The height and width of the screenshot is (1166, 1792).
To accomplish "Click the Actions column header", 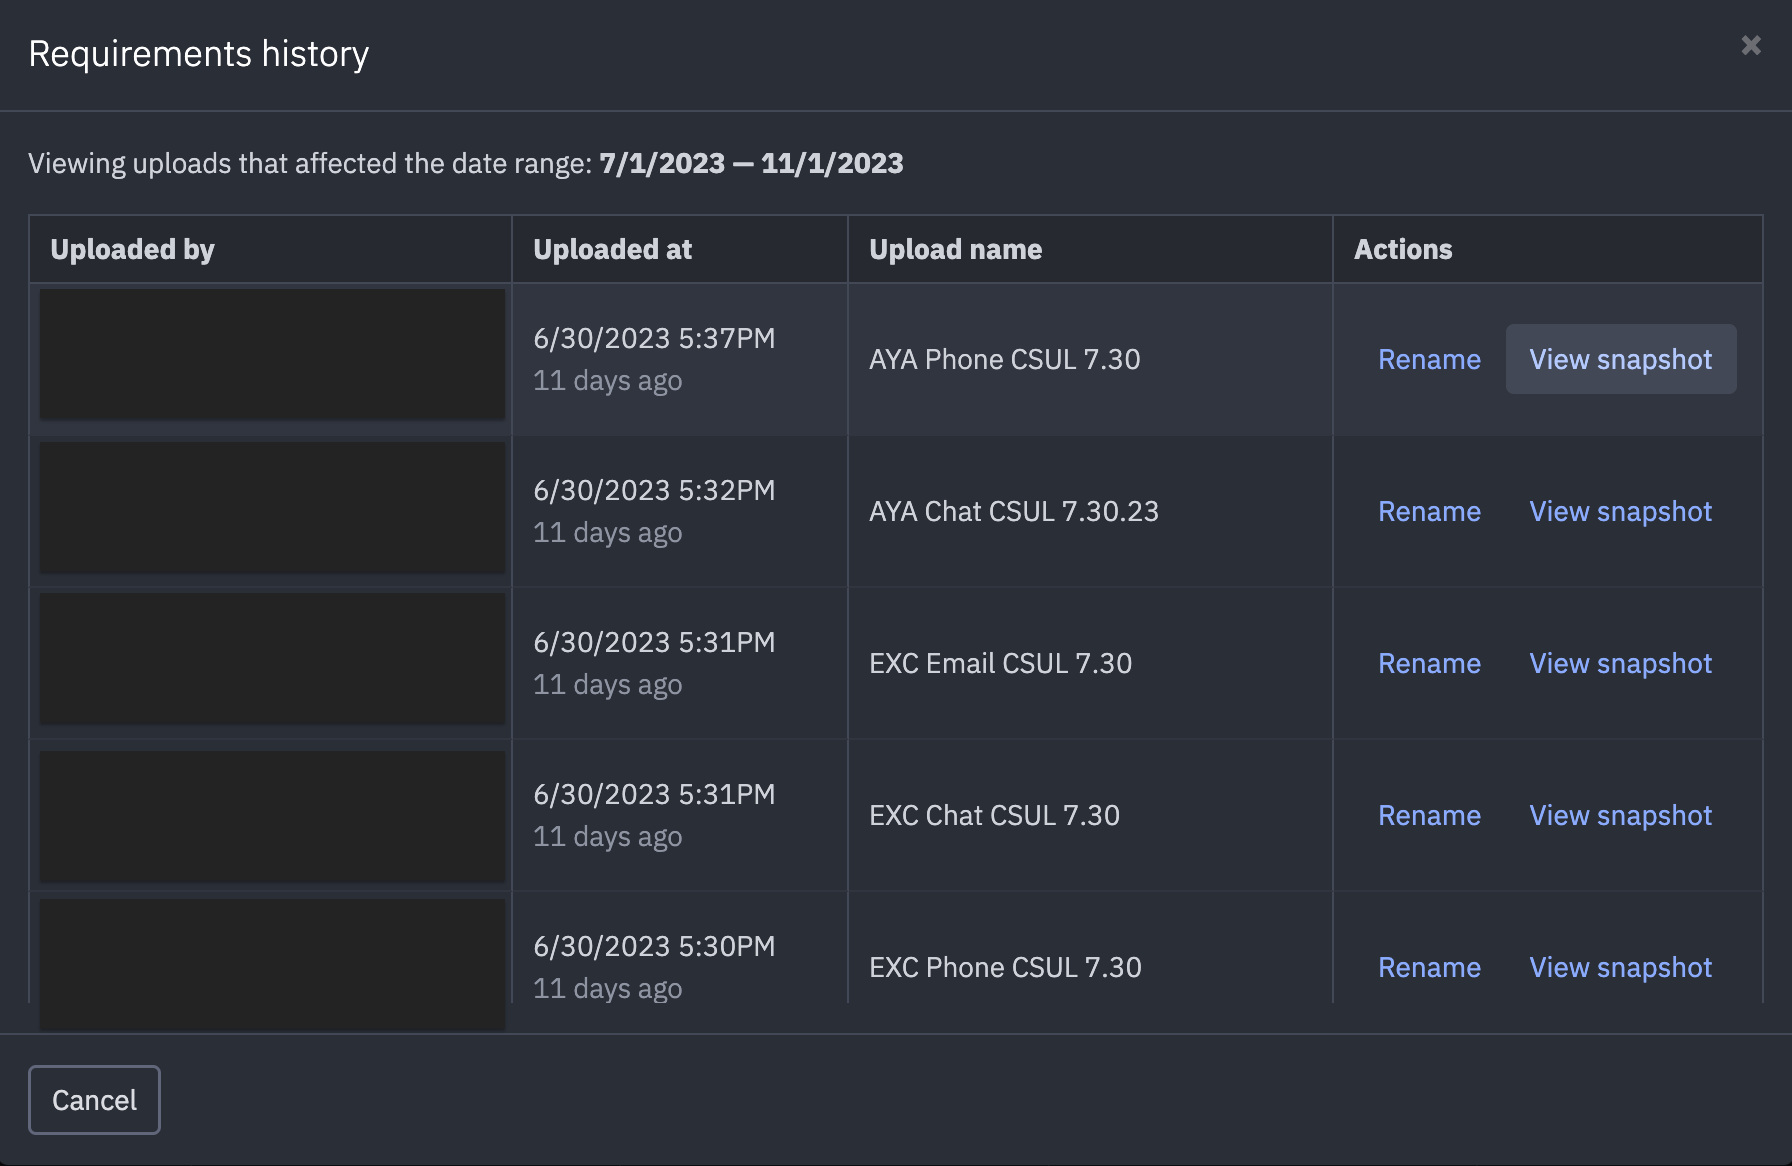I will click(1402, 250).
